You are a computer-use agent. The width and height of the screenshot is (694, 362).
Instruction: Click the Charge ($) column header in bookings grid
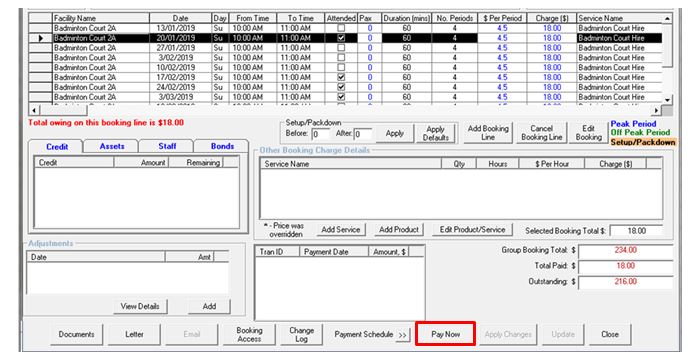tap(552, 18)
